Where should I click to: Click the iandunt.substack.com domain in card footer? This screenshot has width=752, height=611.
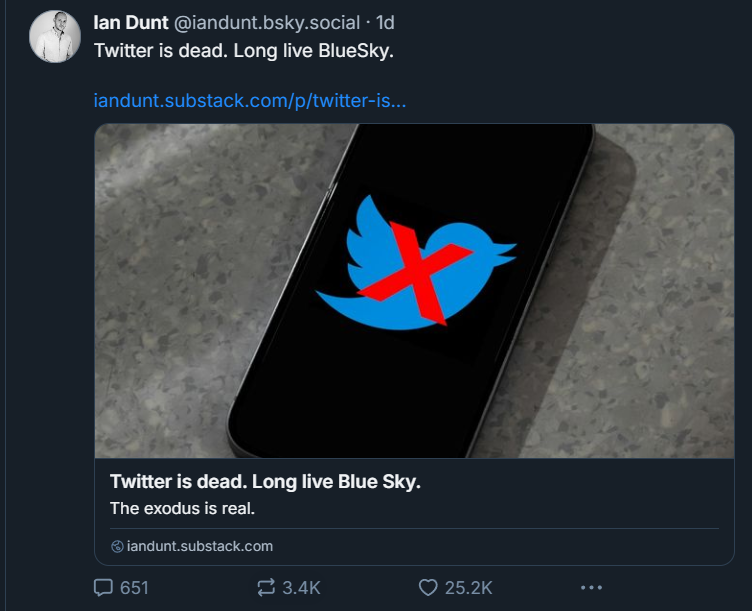(x=200, y=546)
